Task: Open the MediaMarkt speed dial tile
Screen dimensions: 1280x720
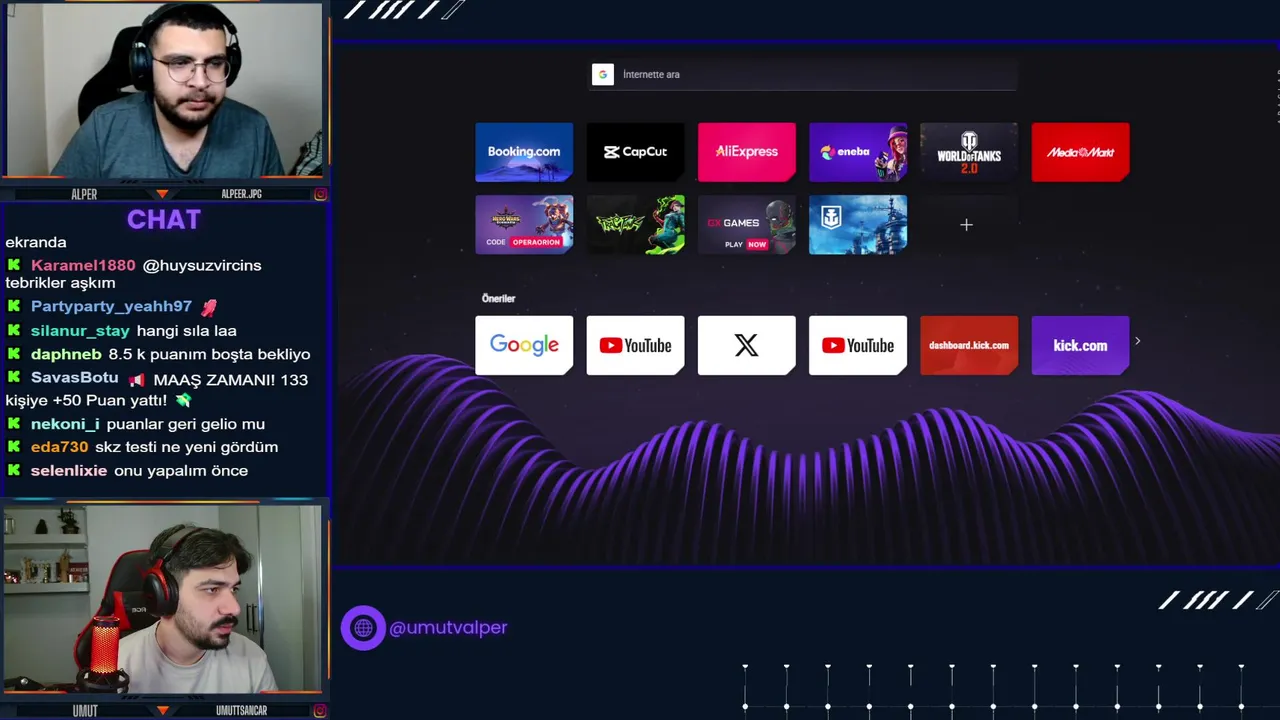Action: point(1080,152)
